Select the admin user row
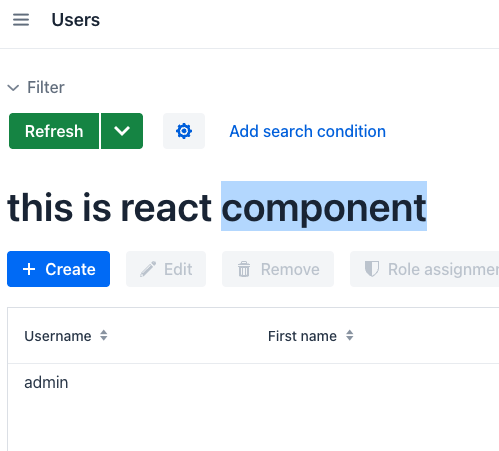The width and height of the screenshot is (499, 451). coord(253,382)
